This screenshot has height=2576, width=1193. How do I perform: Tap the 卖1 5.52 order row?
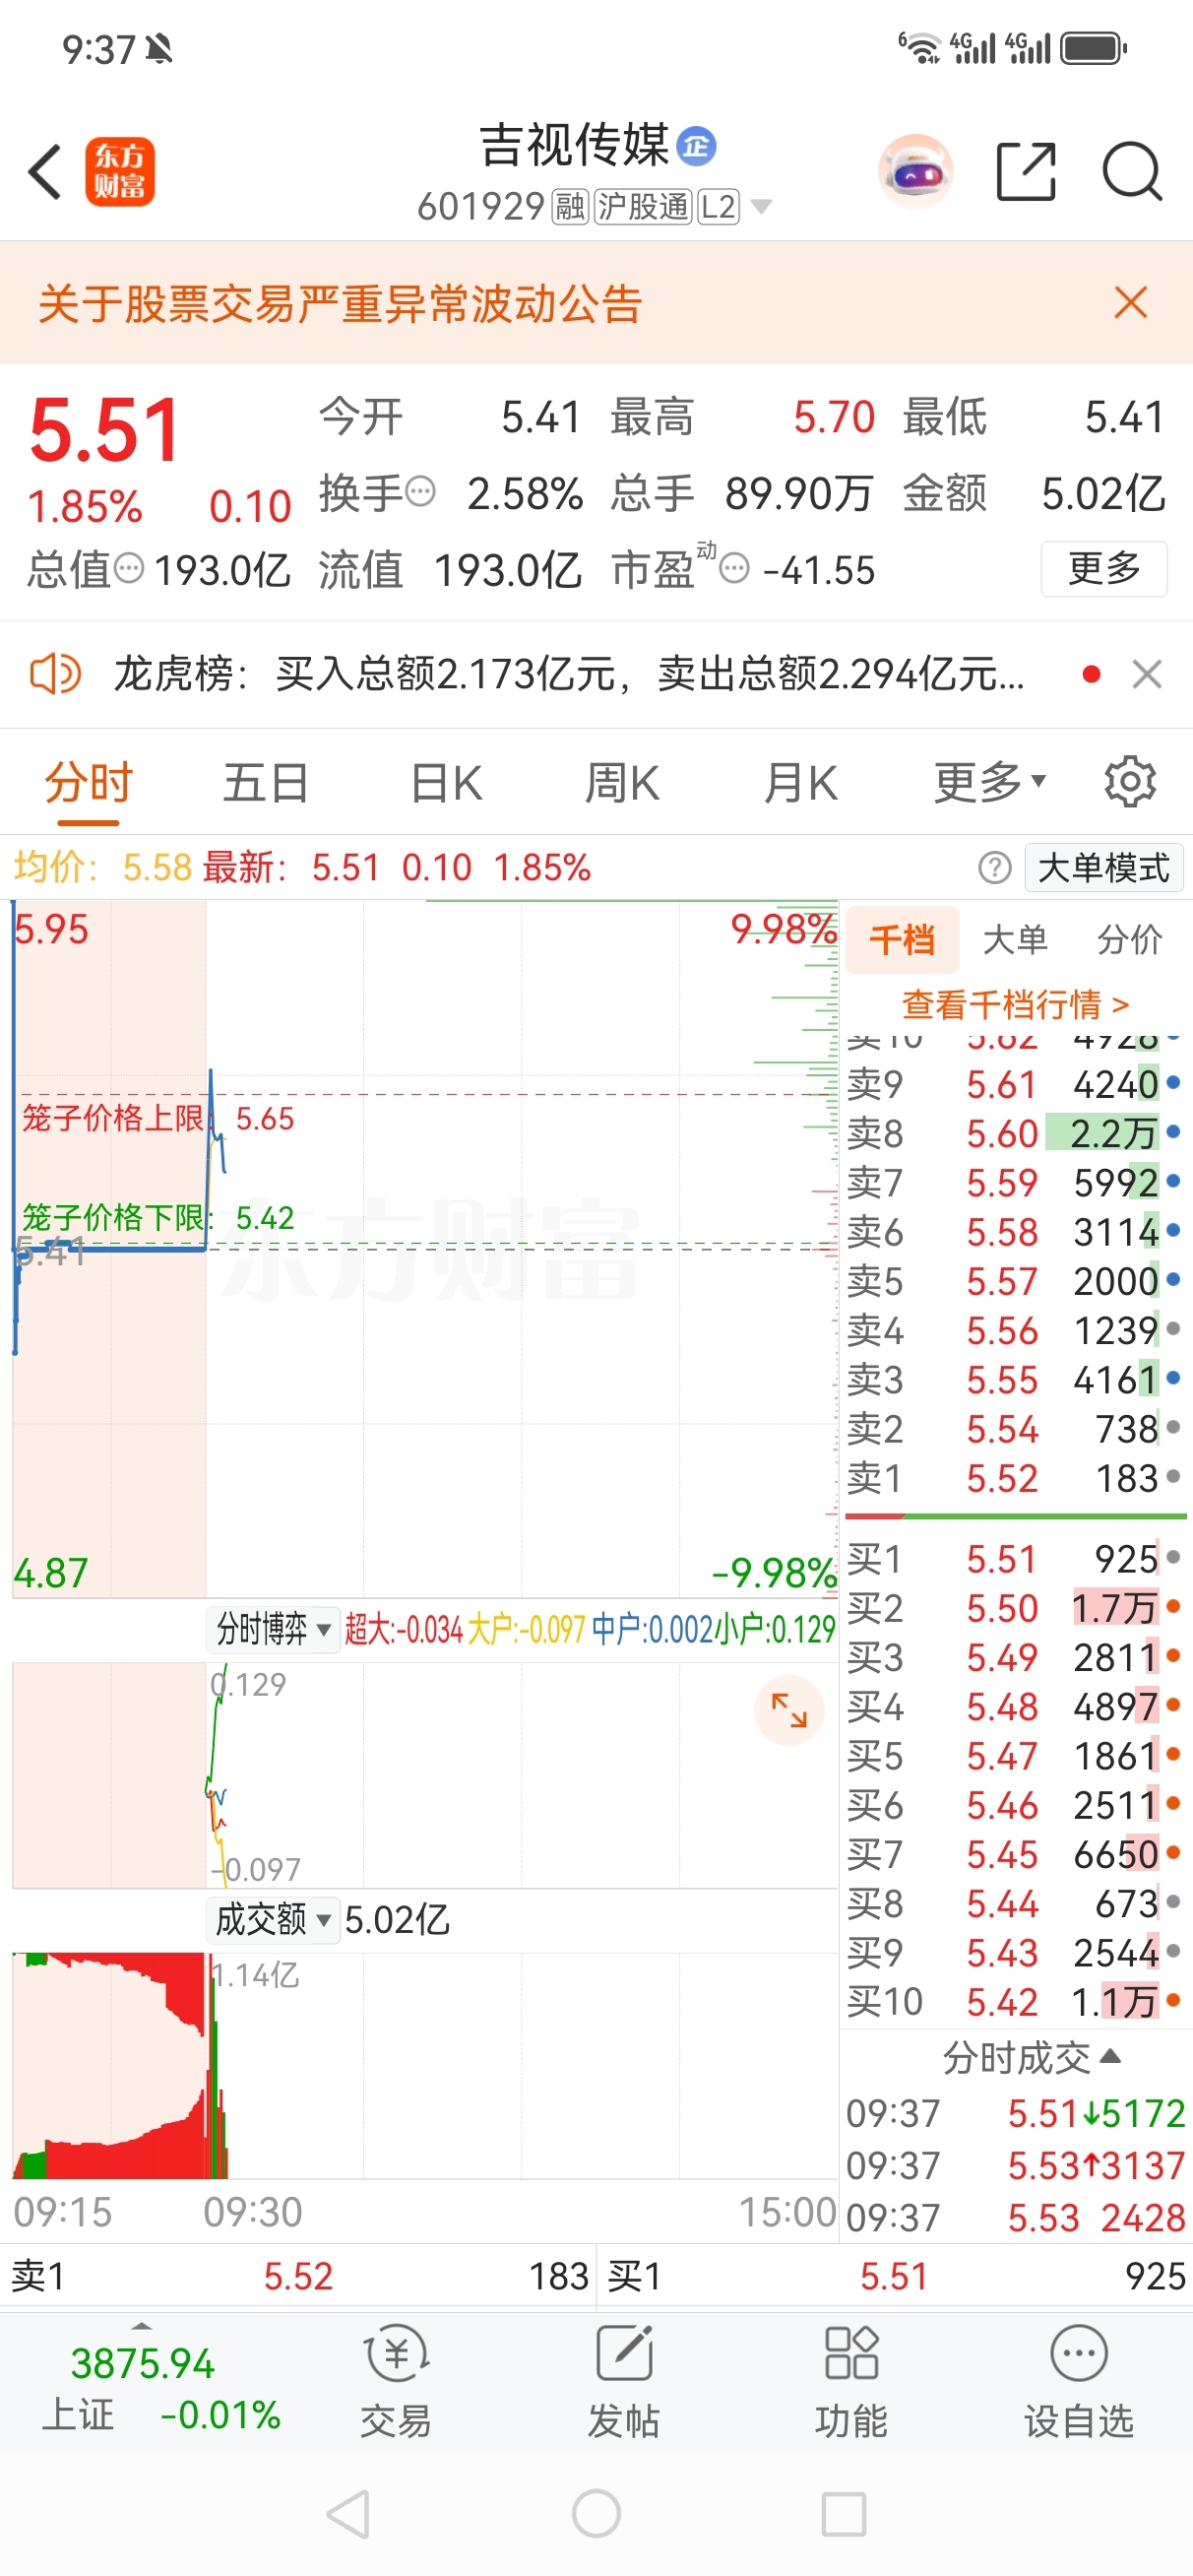(x=1015, y=1478)
